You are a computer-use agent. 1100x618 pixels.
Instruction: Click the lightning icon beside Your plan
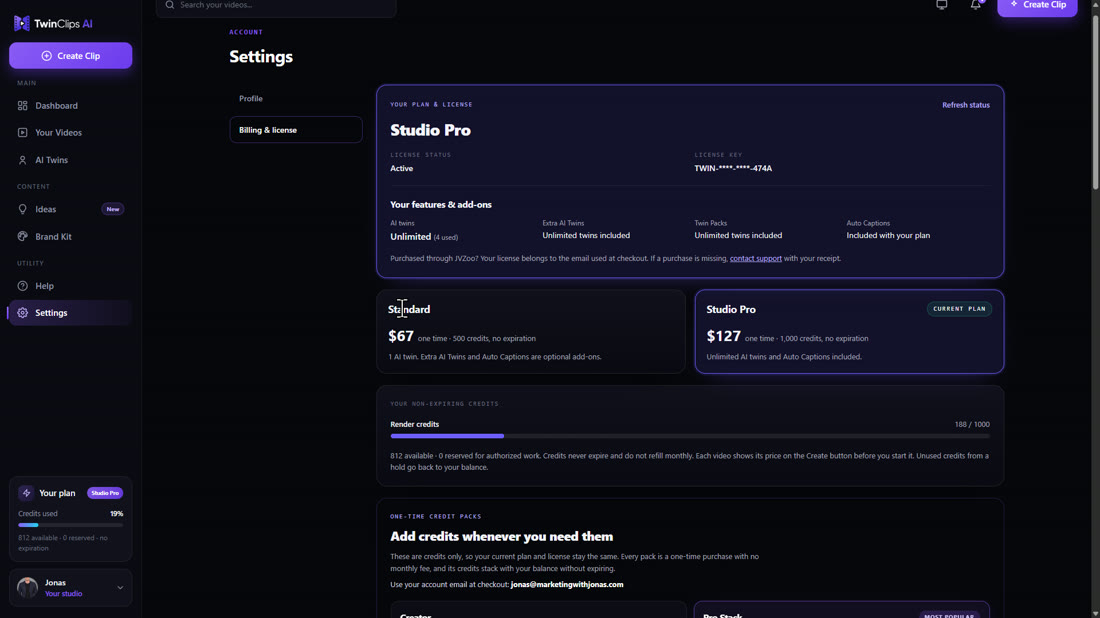[26, 493]
